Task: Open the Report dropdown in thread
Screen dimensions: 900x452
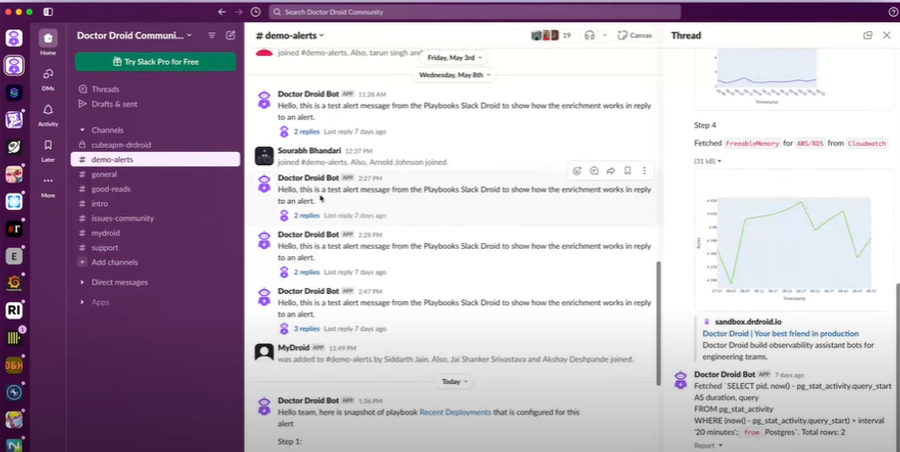Action: click(x=708, y=446)
